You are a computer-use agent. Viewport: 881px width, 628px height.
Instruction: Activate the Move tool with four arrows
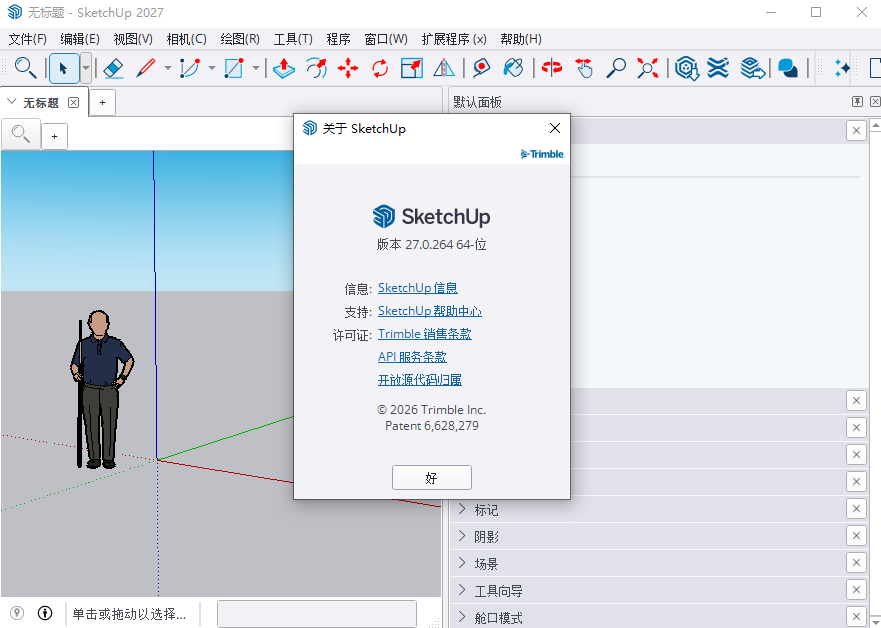pyautogui.click(x=348, y=69)
